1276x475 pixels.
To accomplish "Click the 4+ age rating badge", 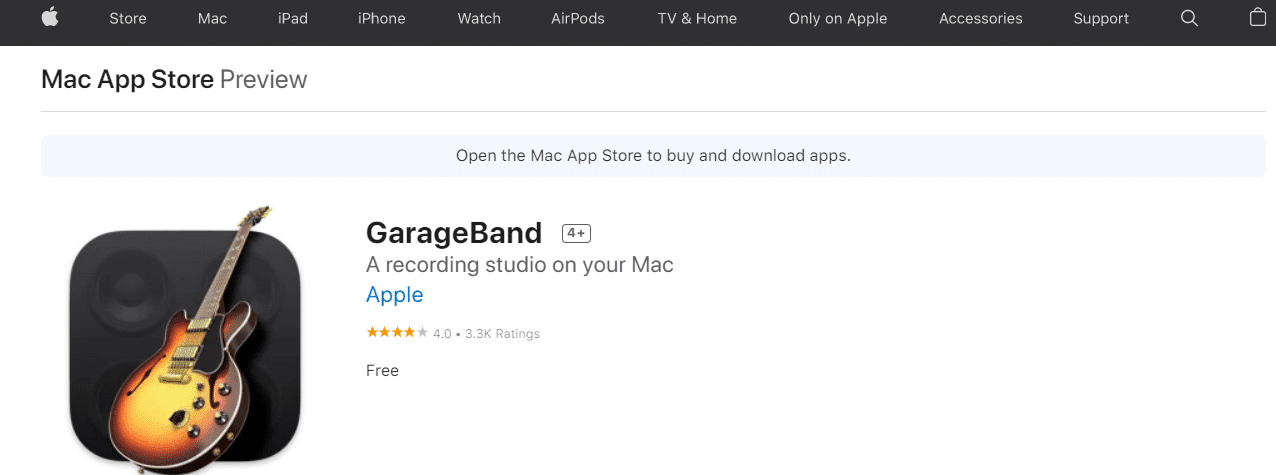I will (577, 233).
